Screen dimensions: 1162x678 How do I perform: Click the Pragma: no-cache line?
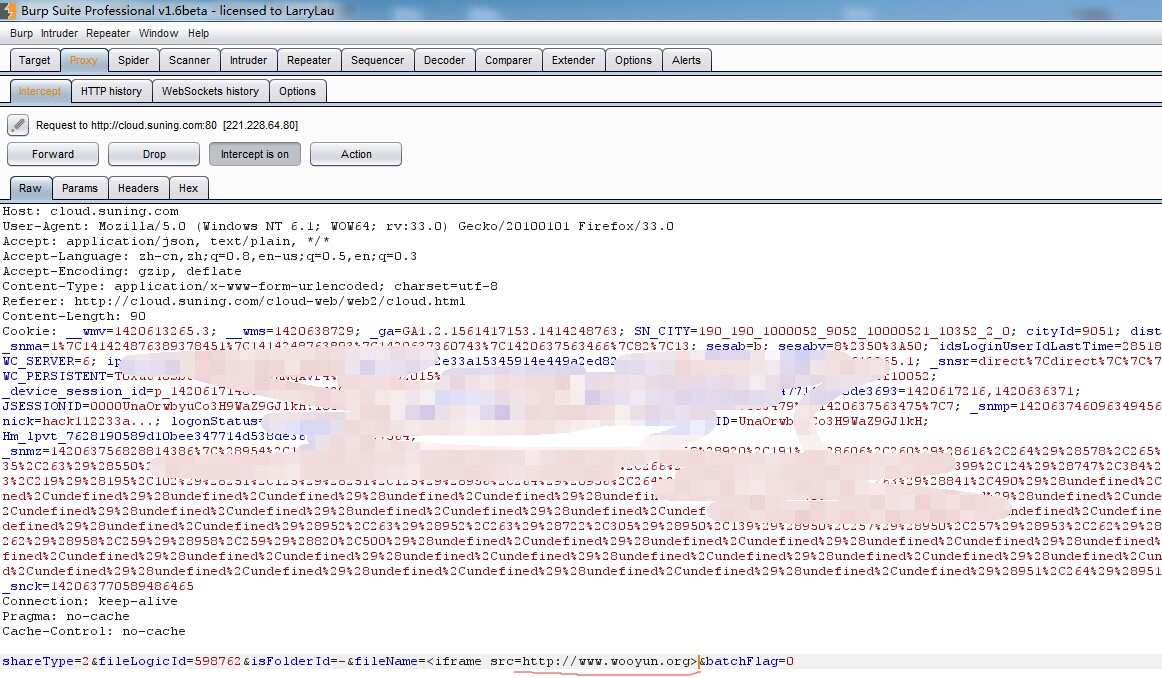coord(66,616)
